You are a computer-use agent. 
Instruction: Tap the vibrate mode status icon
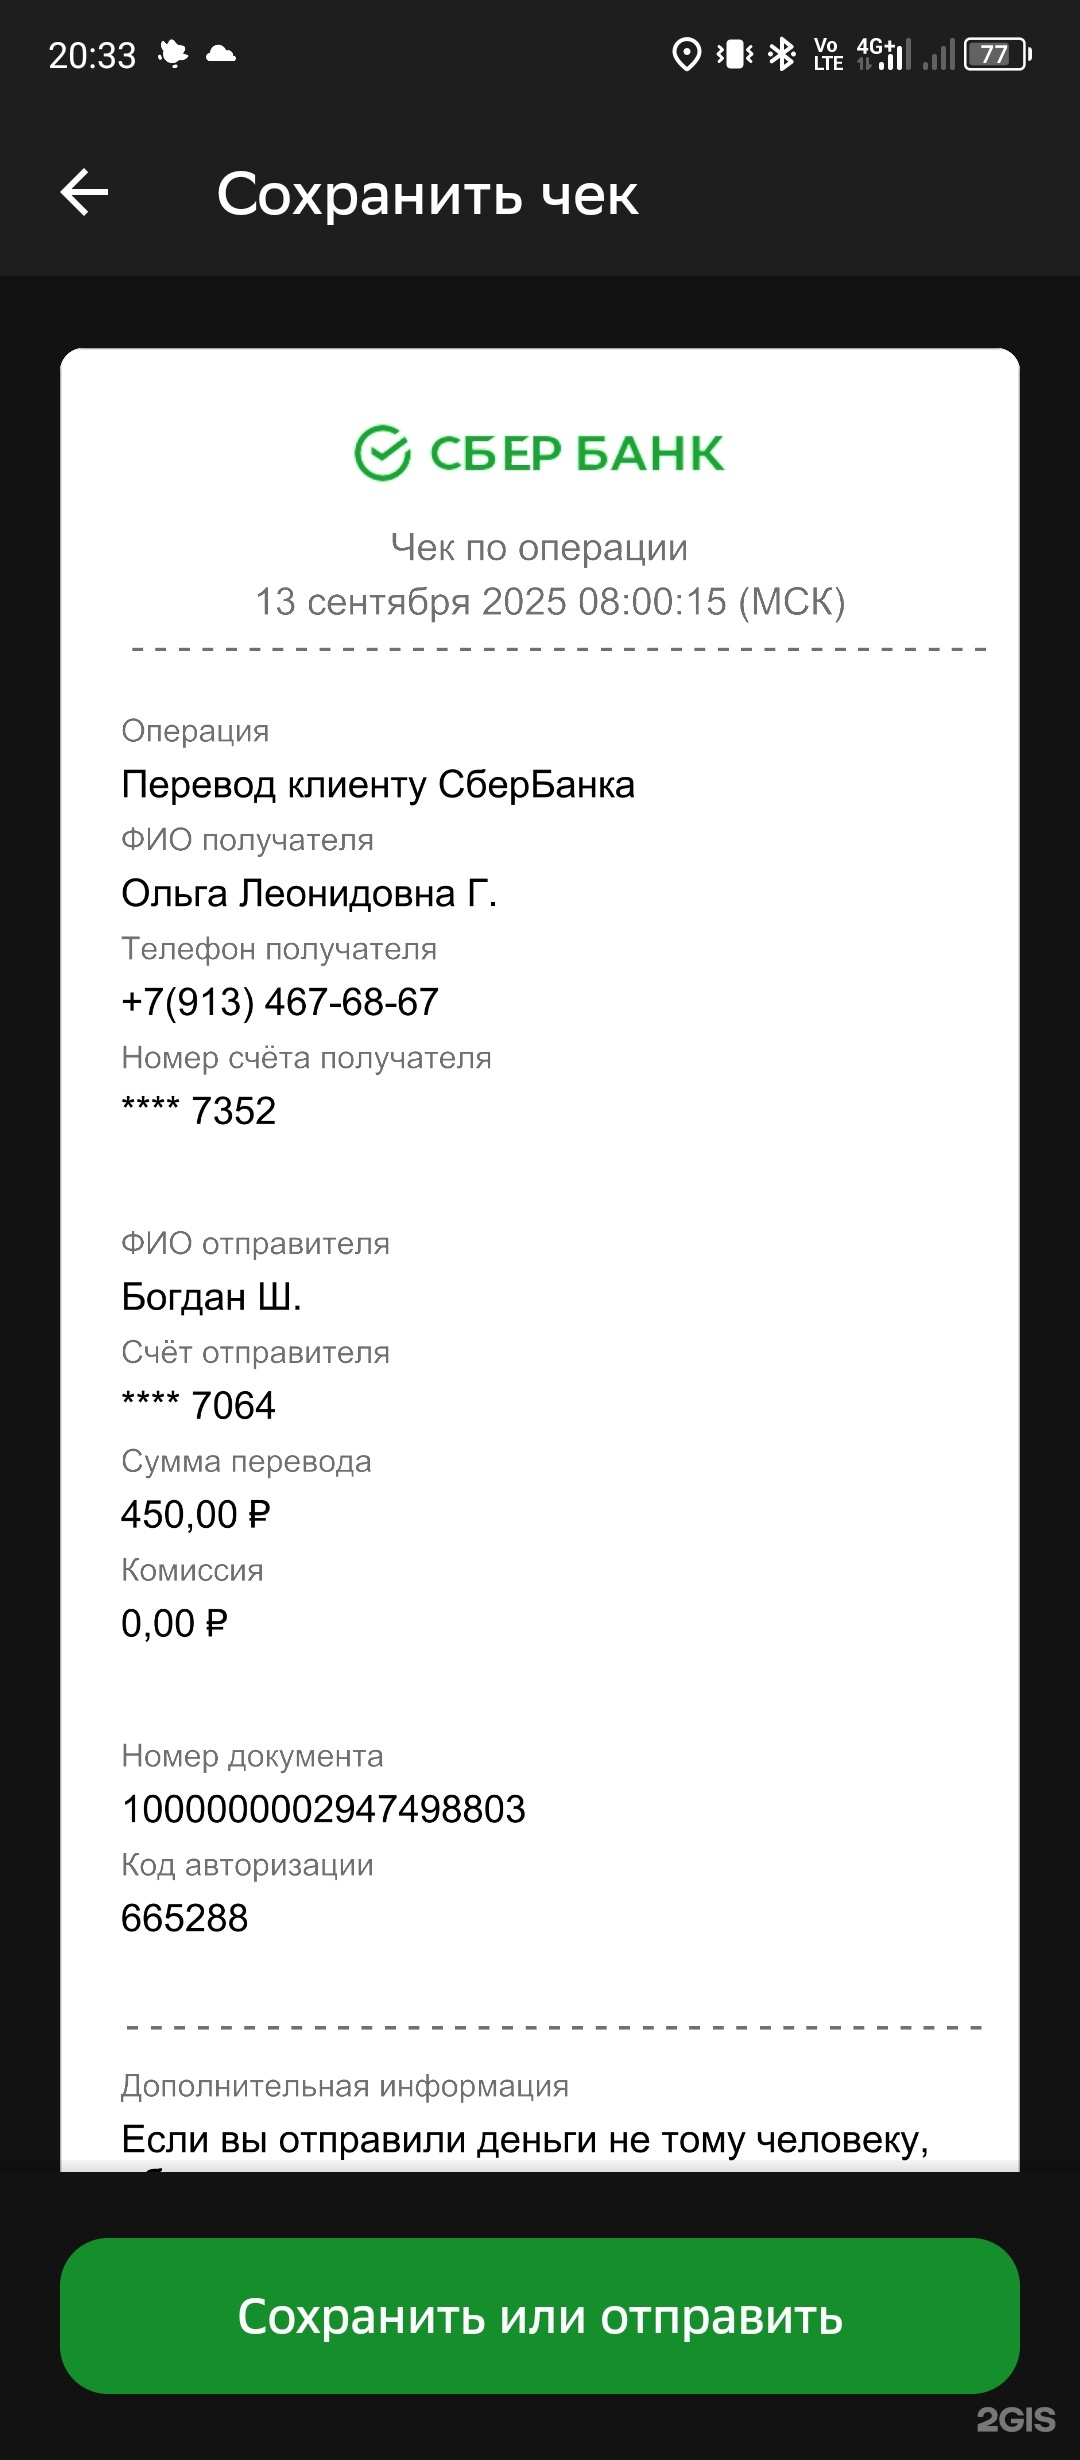pyautogui.click(x=735, y=54)
